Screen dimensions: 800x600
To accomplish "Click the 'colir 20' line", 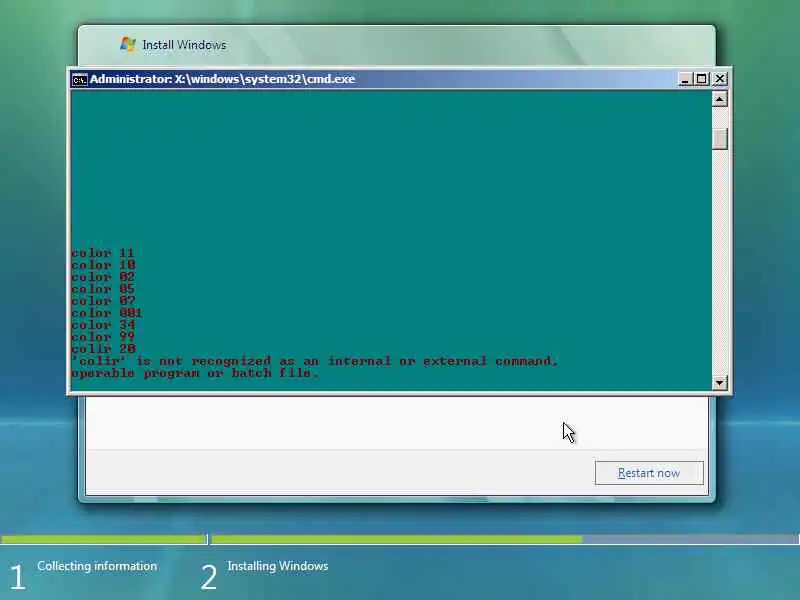I will 104,349.
